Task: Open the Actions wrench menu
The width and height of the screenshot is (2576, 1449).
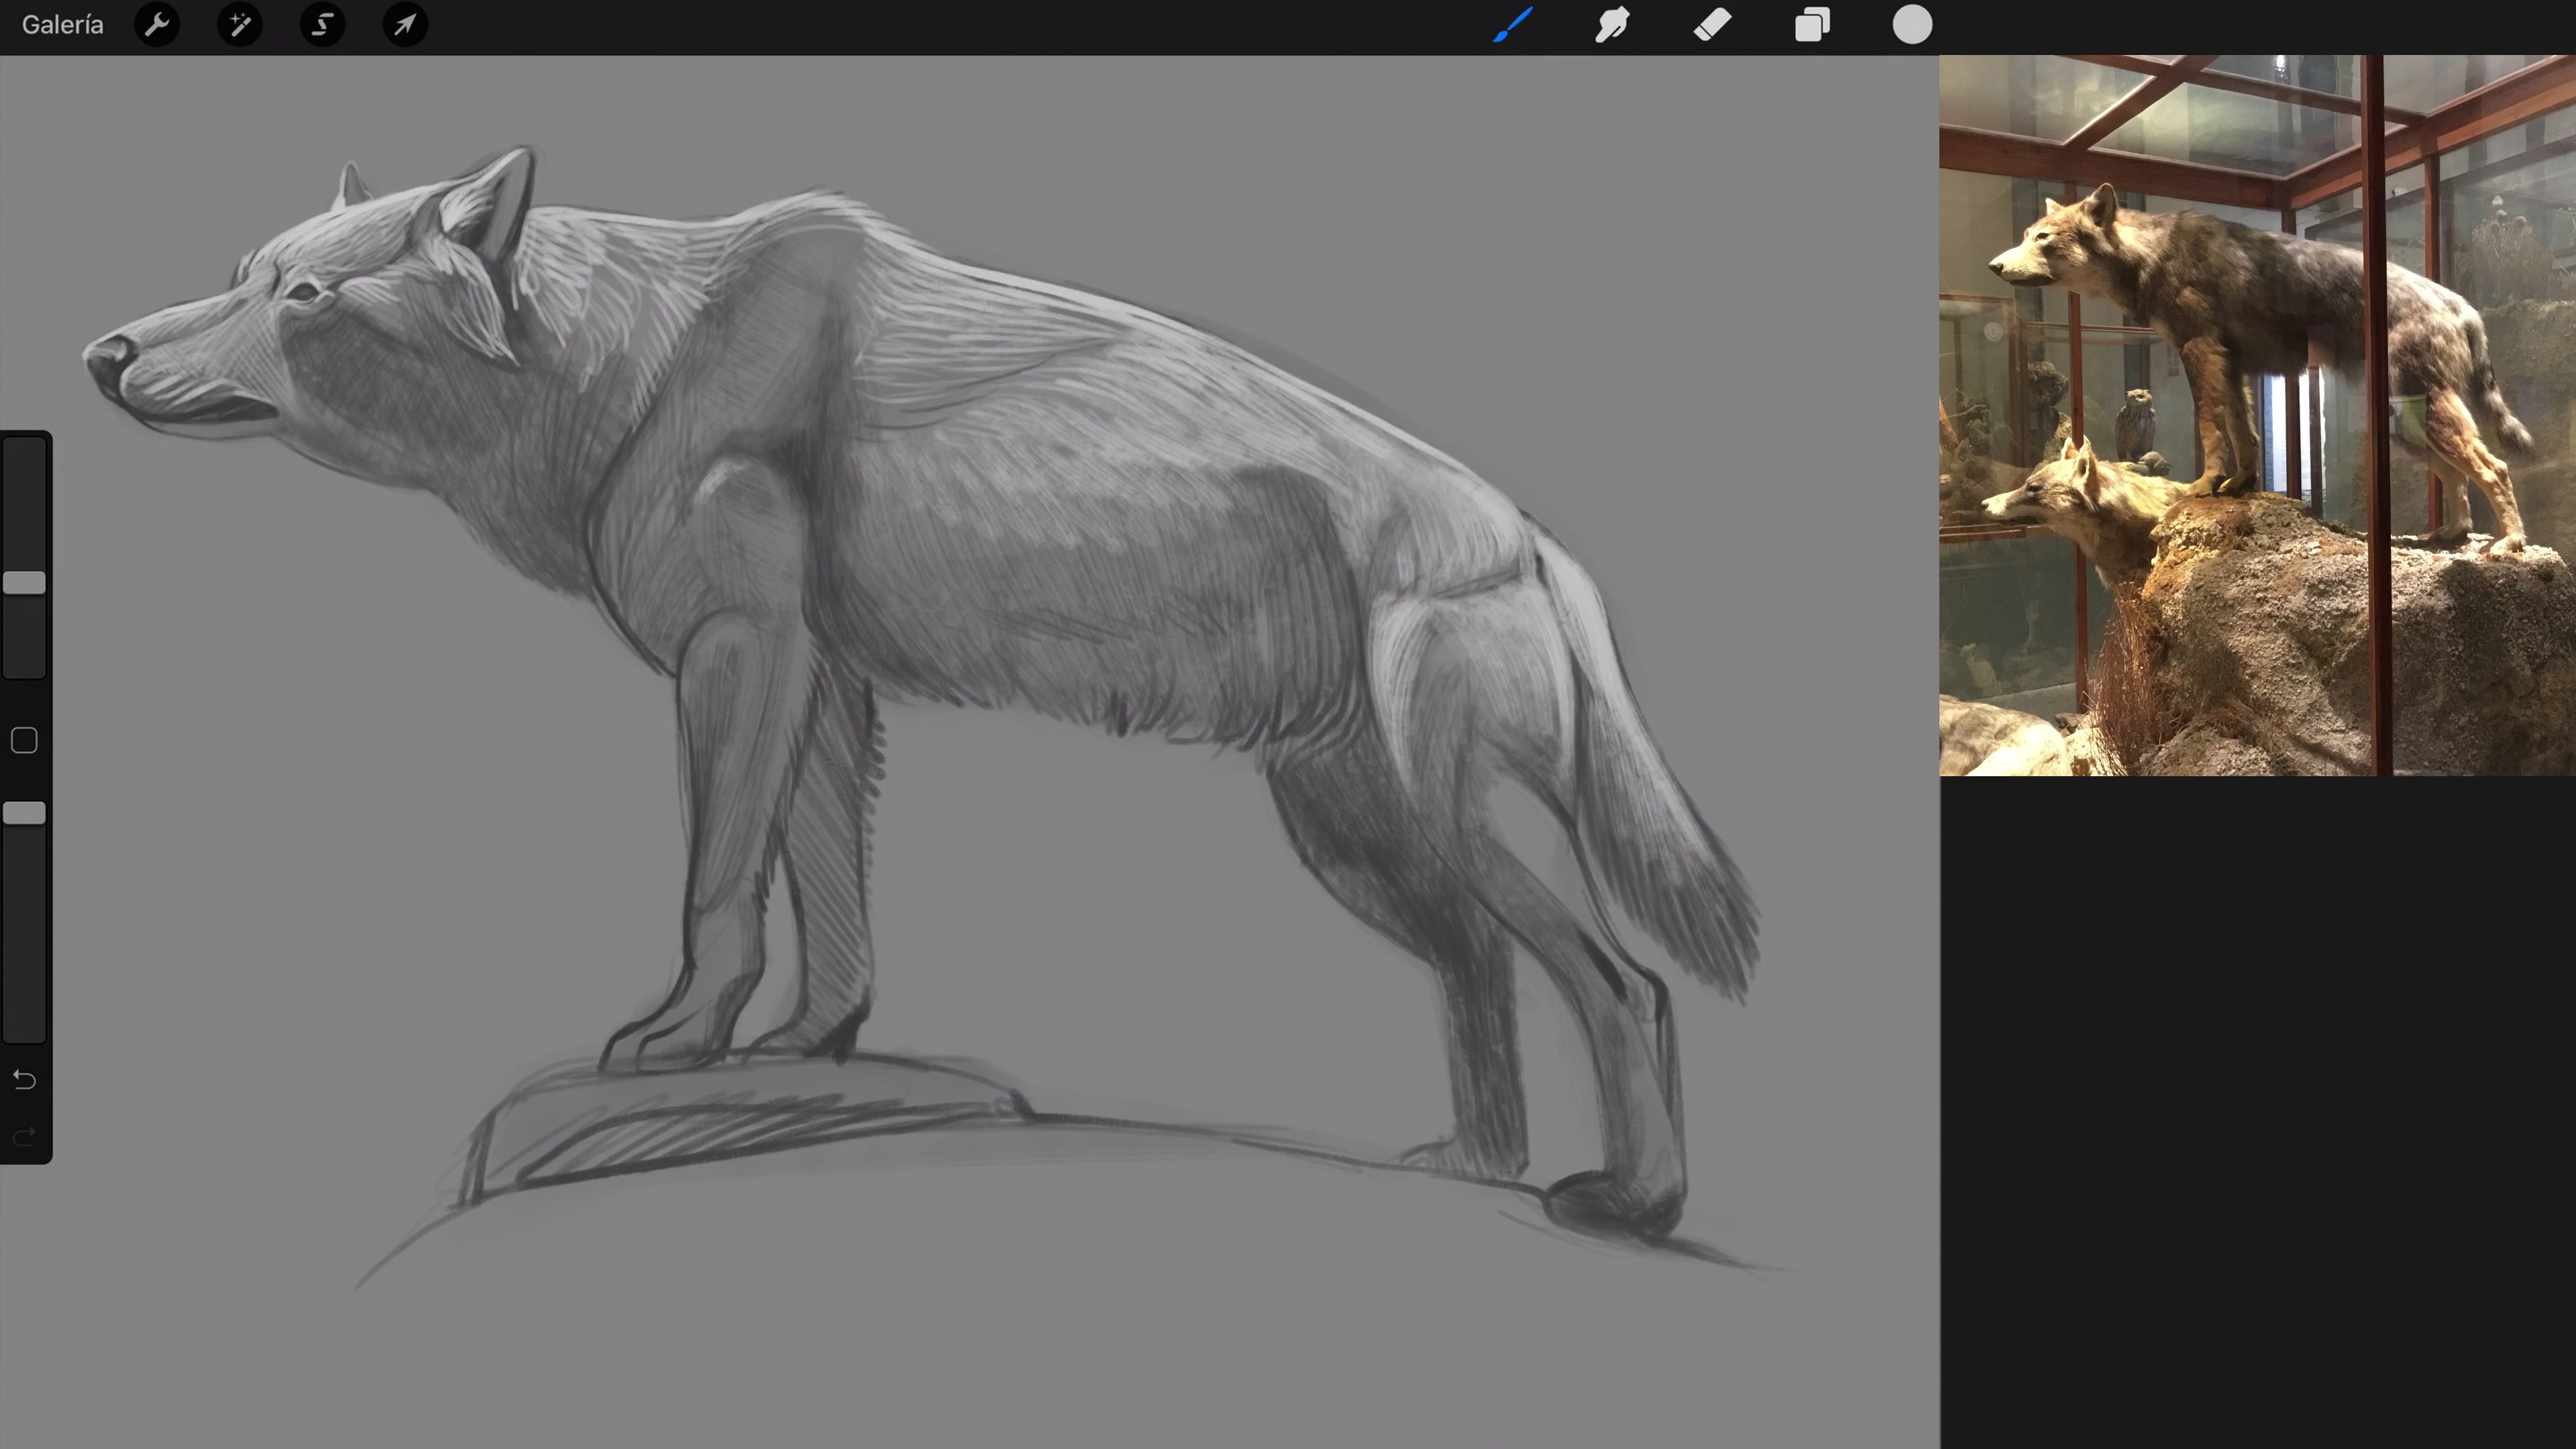Action: [157, 25]
